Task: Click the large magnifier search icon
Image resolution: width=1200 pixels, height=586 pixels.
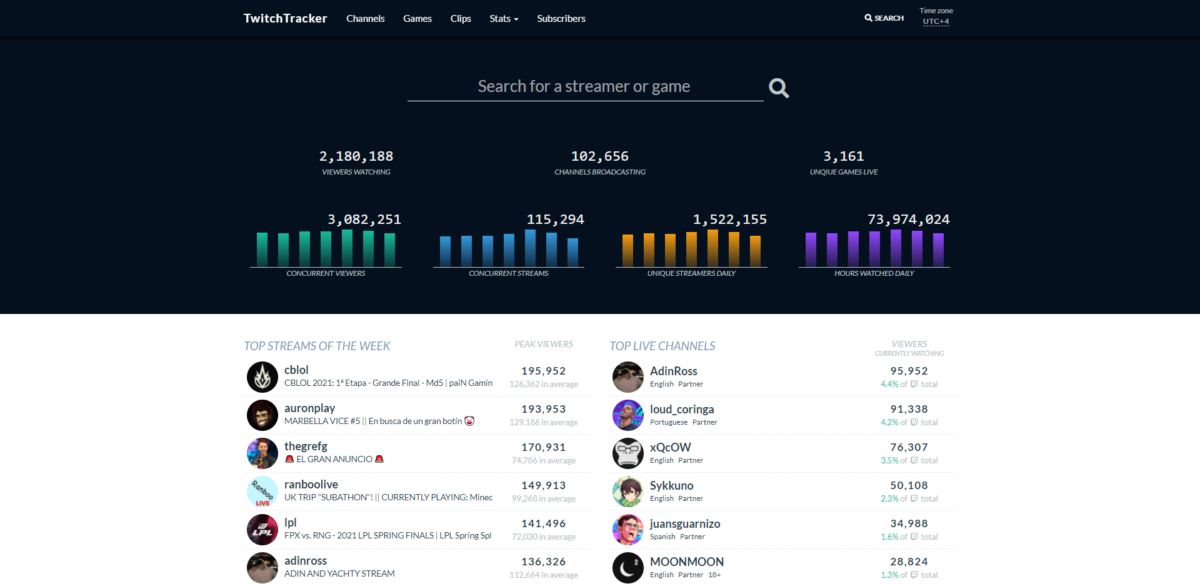Action: coord(779,88)
